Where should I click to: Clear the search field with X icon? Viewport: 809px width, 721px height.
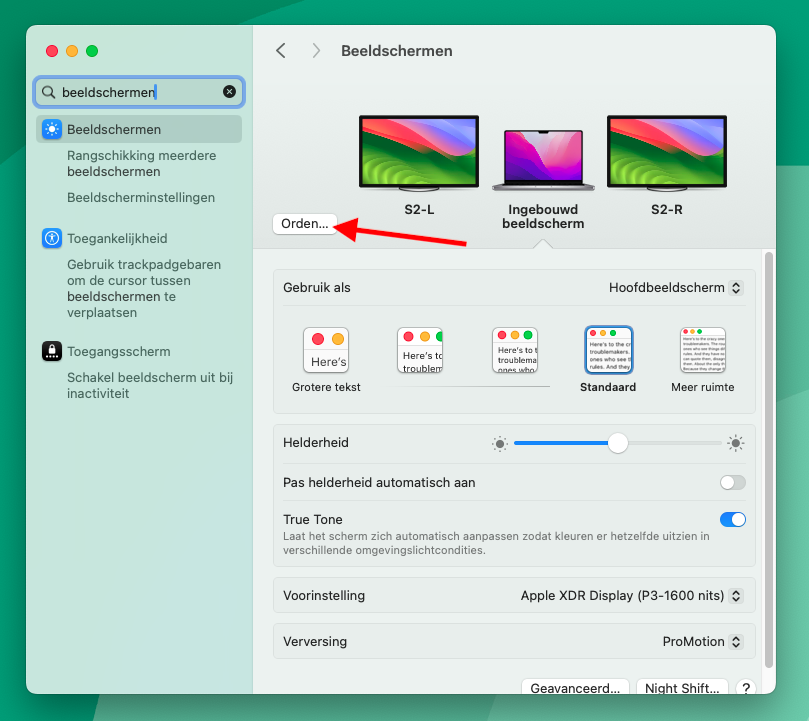[x=229, y=92]
